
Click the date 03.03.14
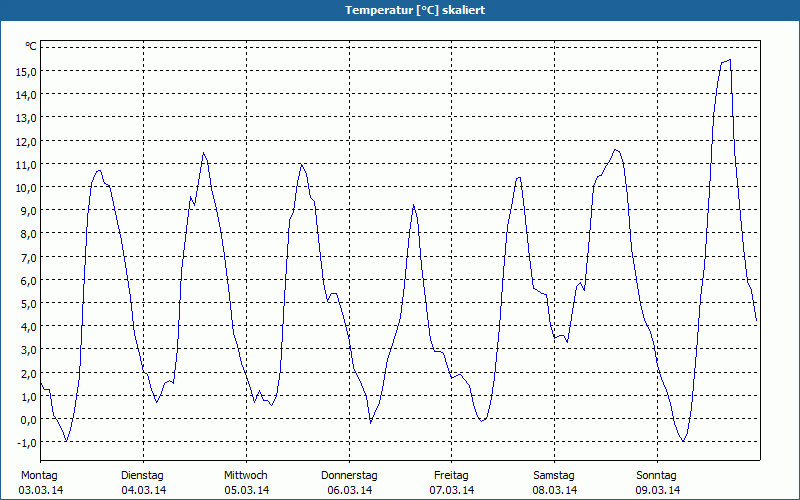pos(41,491)
